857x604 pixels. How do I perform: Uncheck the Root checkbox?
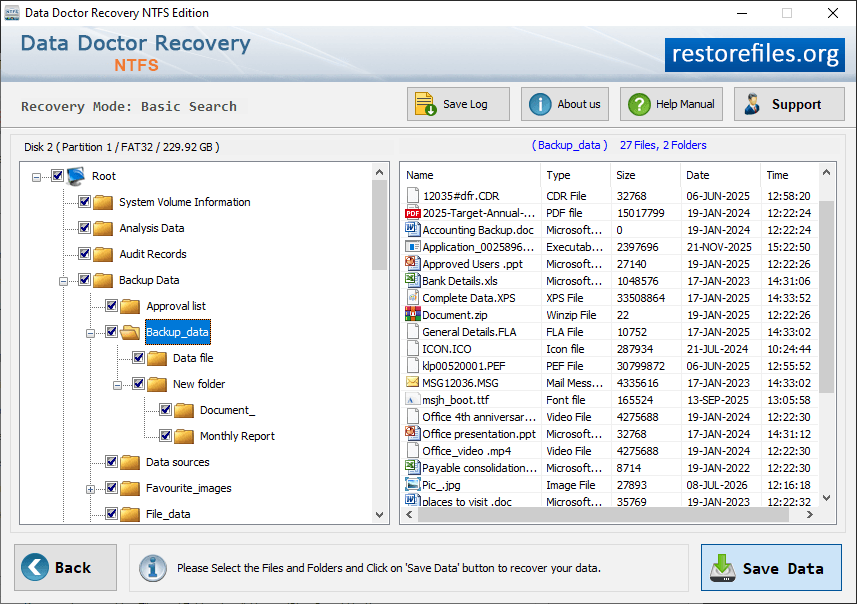click(57, 175)
